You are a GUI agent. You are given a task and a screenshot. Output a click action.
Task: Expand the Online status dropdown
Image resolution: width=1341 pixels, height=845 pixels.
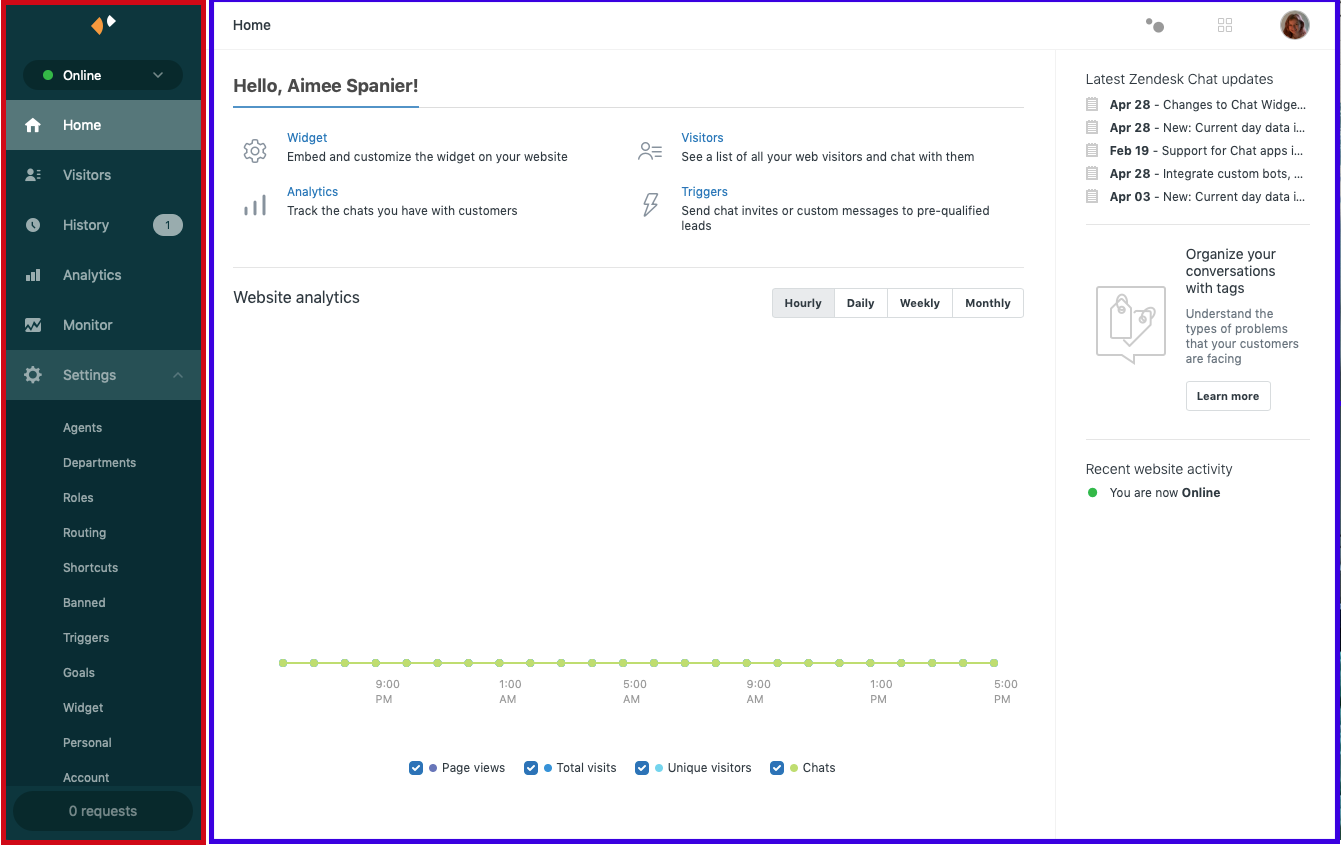[102, 75]
